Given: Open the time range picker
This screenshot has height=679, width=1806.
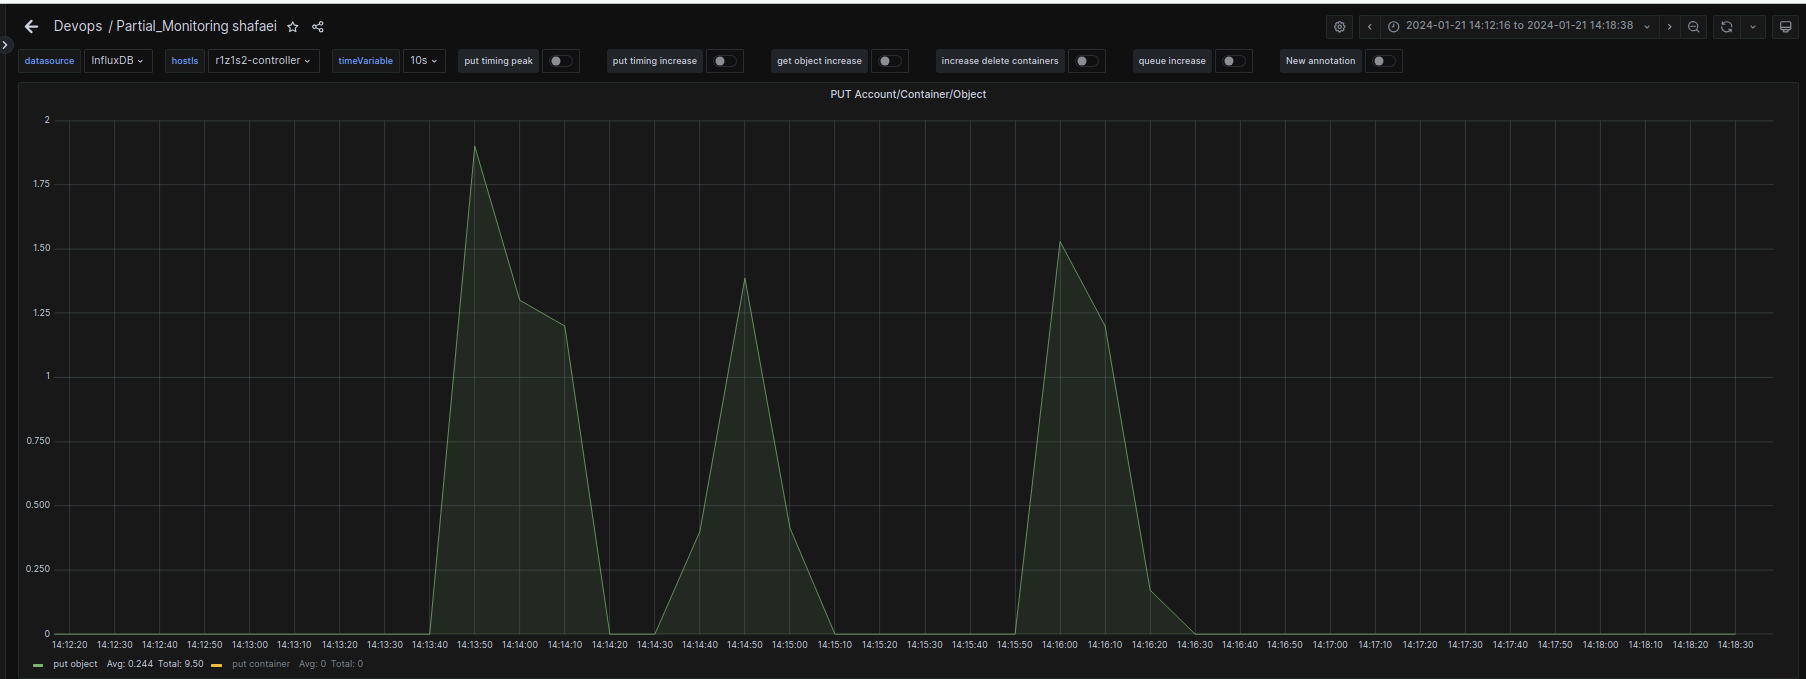Looking at the screenshot, I should pyautogui.click(x=1519, y=26).
